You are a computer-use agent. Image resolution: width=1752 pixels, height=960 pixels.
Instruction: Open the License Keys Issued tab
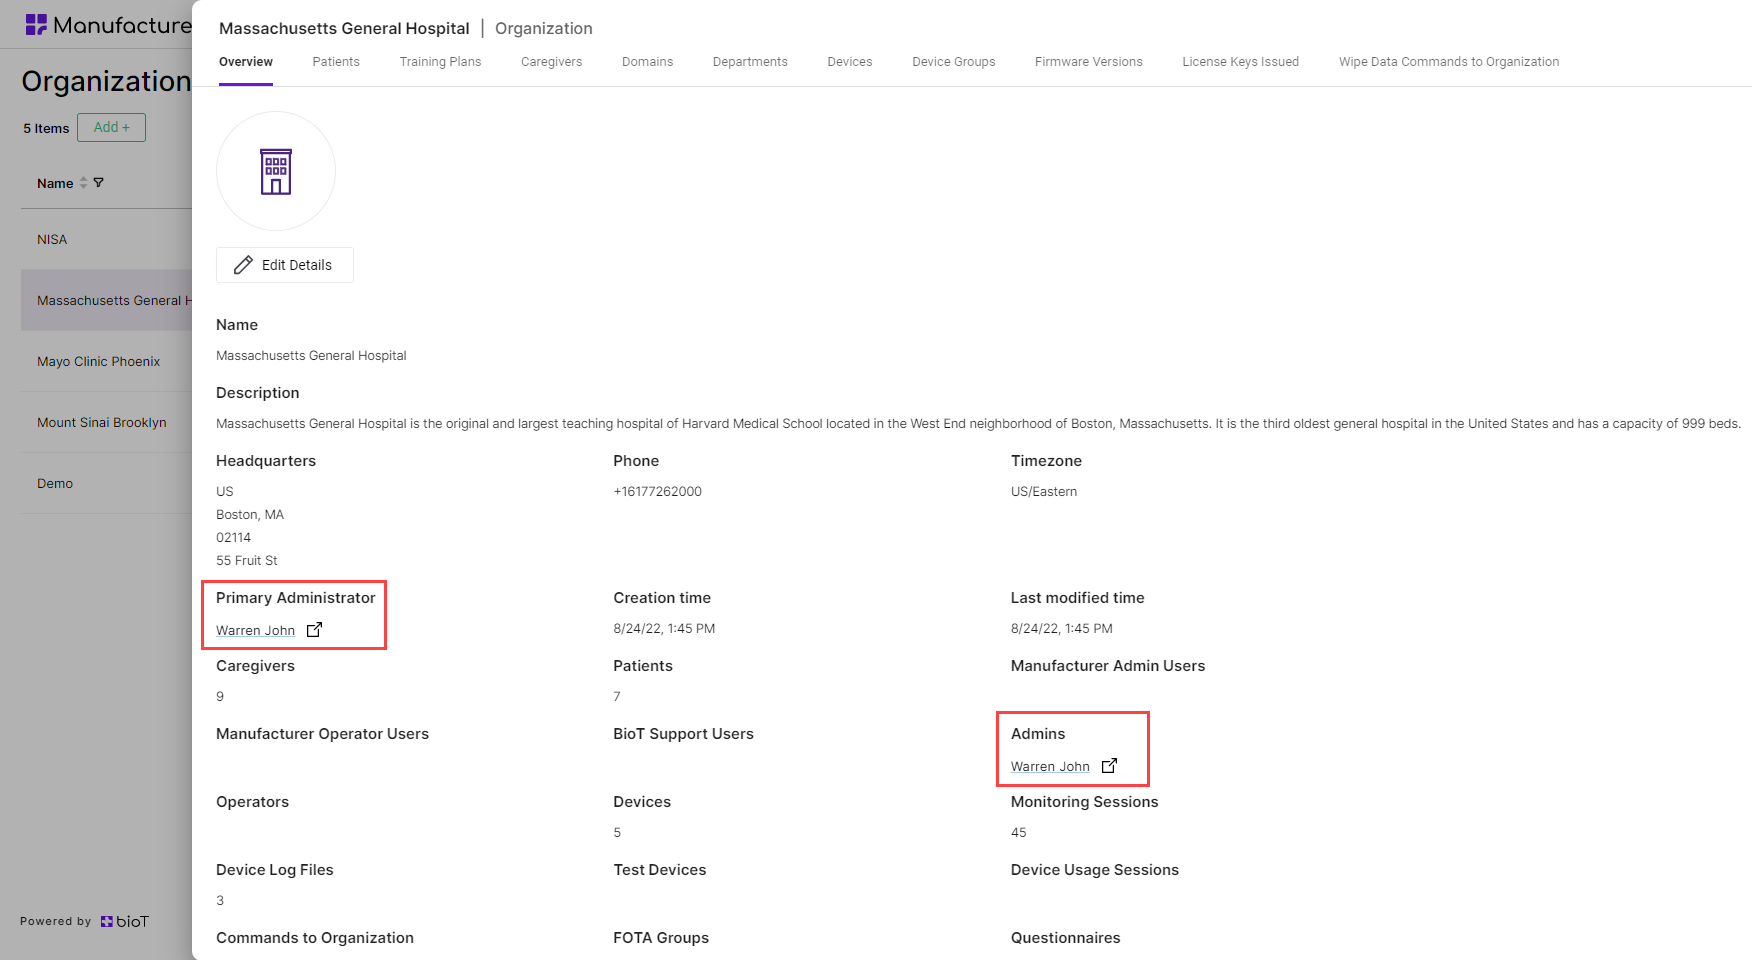pos(1241,62)
